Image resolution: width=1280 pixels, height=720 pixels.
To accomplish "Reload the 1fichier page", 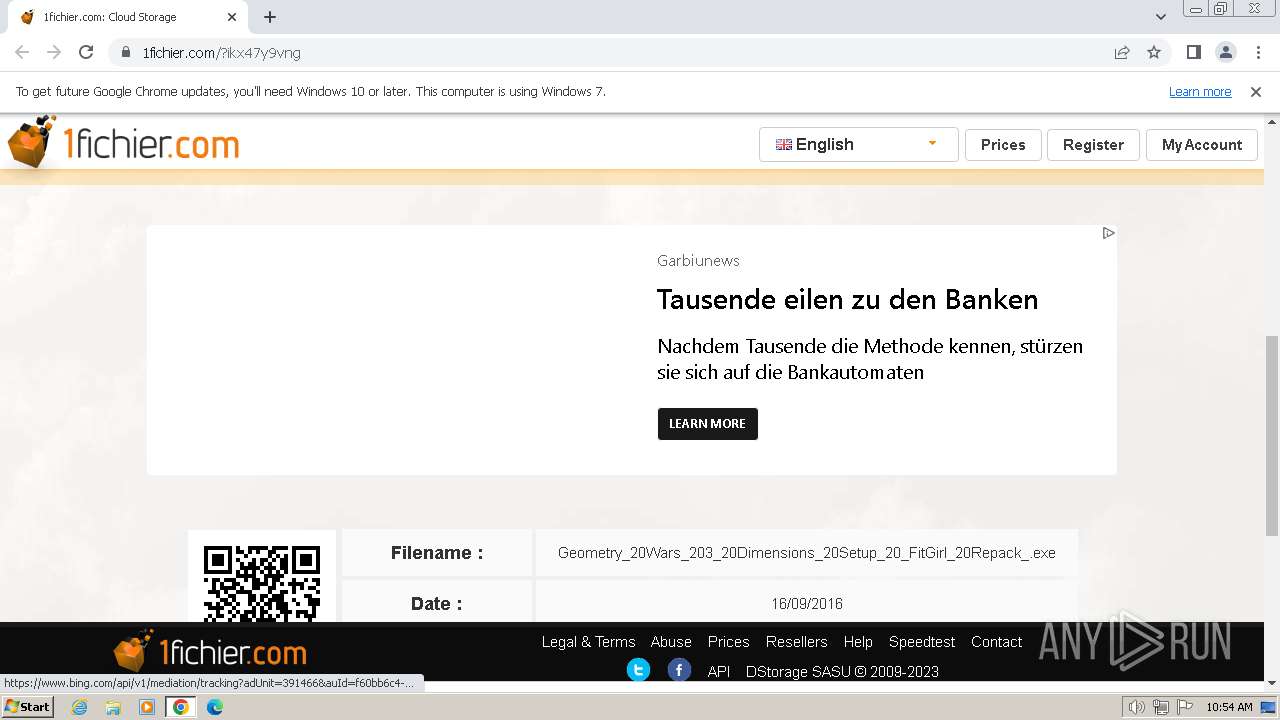I will tap(86, 52).
